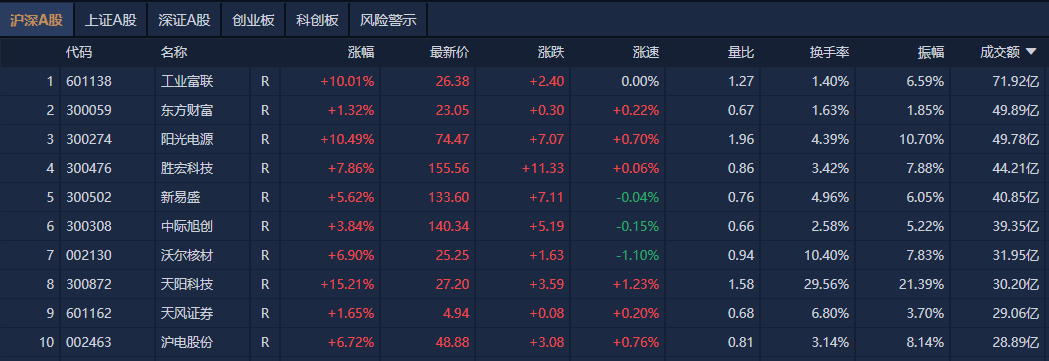Sort by the 换手率 column header
The width and height of the screenshot is (1049, 361).
tap(829, 53)
